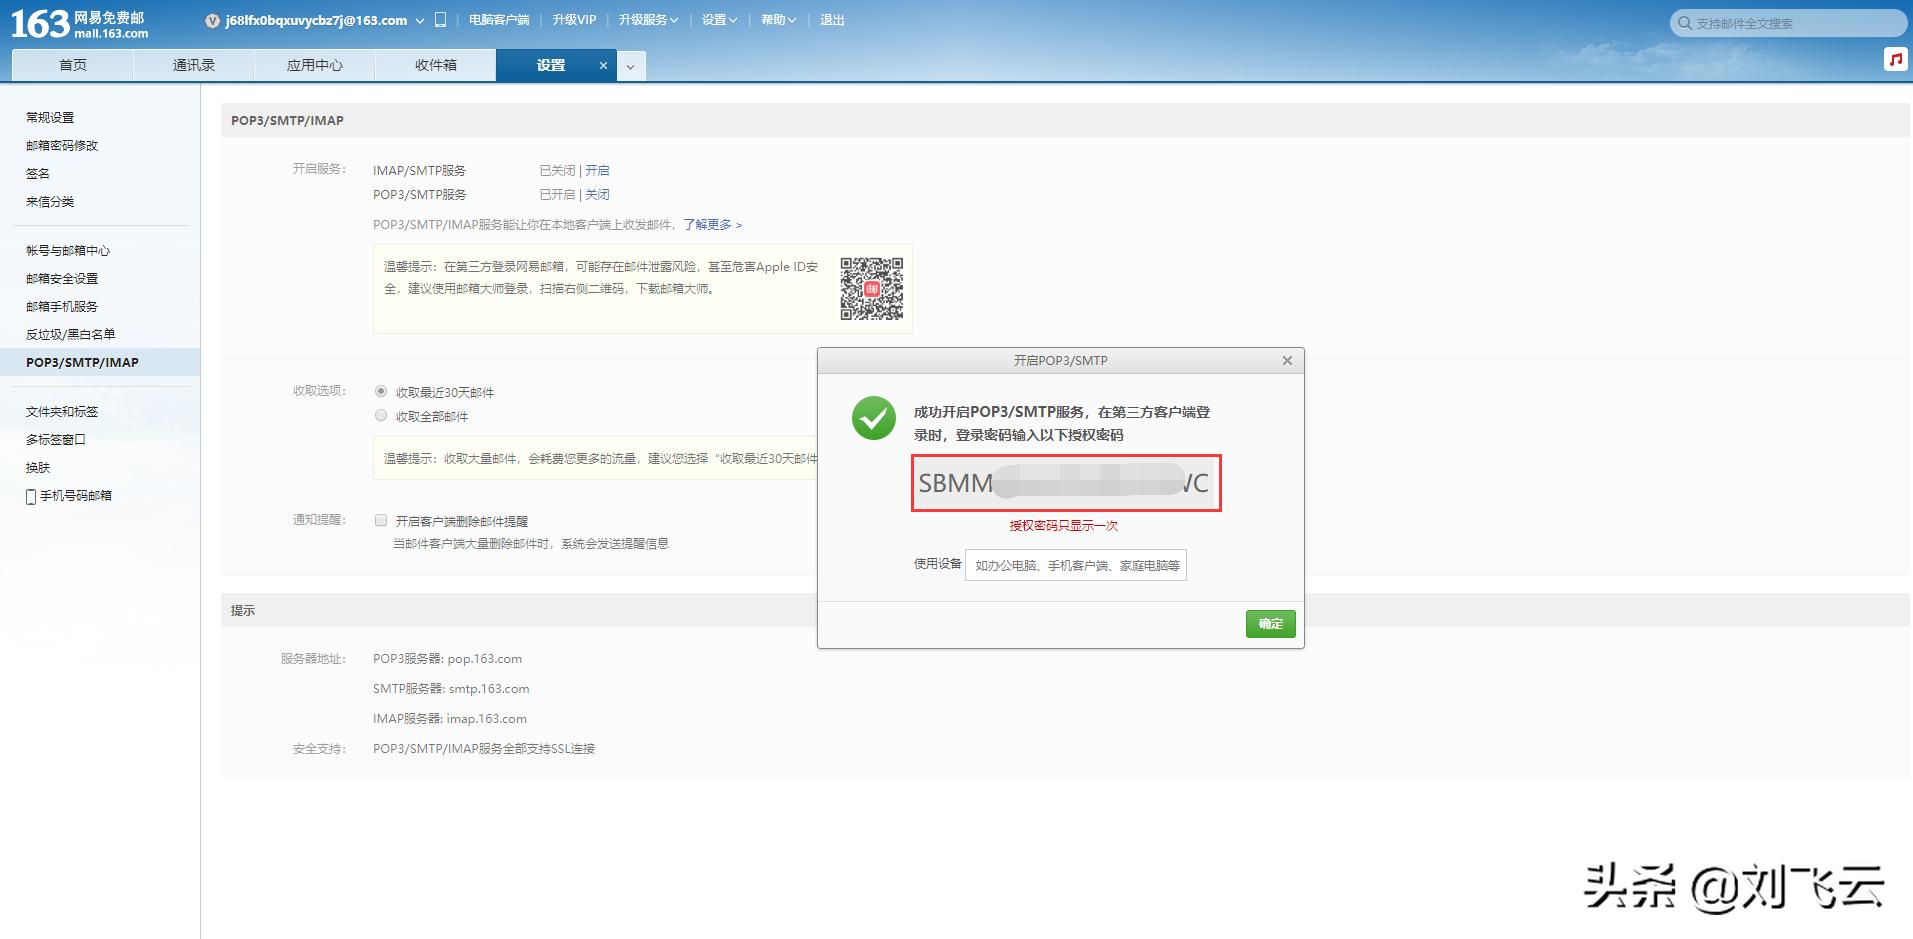Click POP3服务器: pop.163.com text

[447, 659]
